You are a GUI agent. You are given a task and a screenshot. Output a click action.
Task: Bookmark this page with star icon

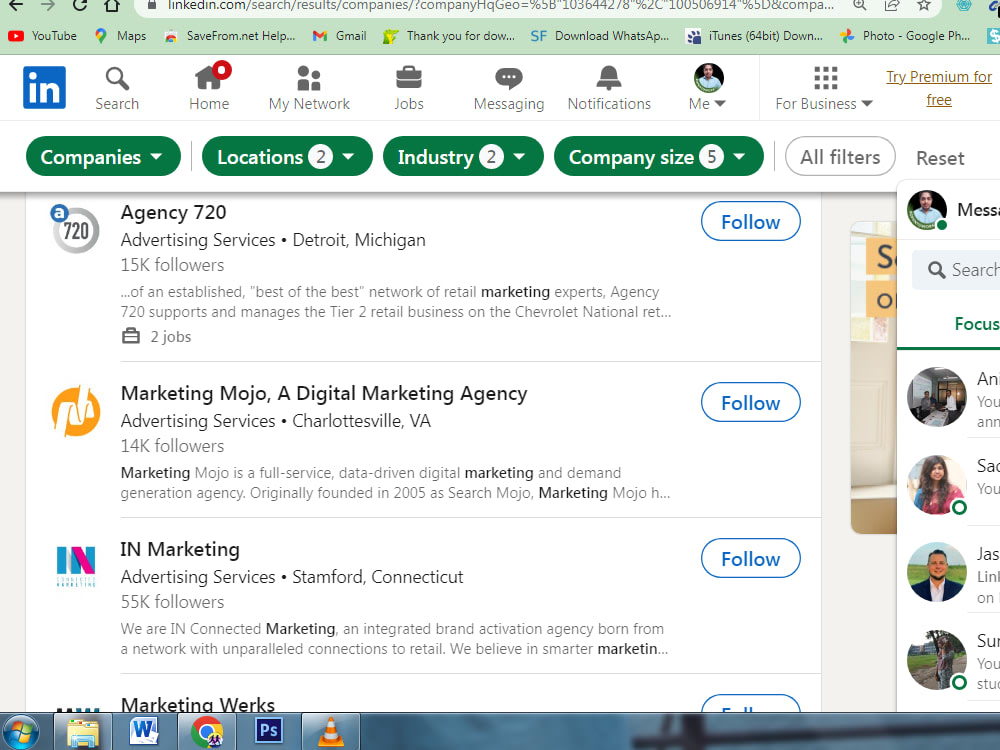pyautogui.click(x=923, y=6)
